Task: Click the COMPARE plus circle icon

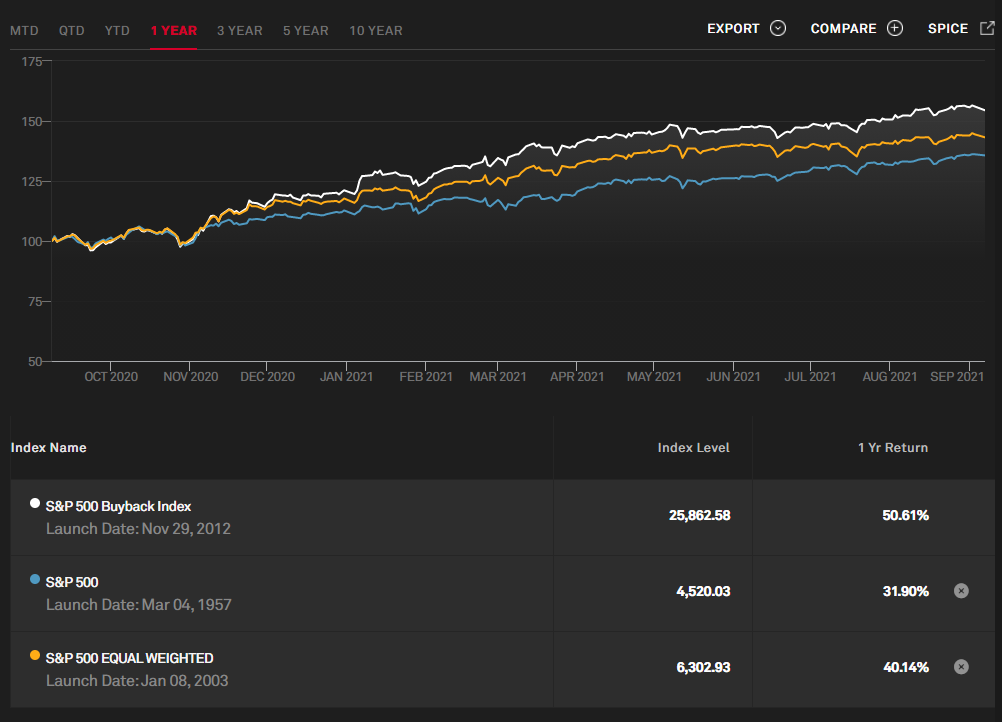Action: click(x=895, y=28)
